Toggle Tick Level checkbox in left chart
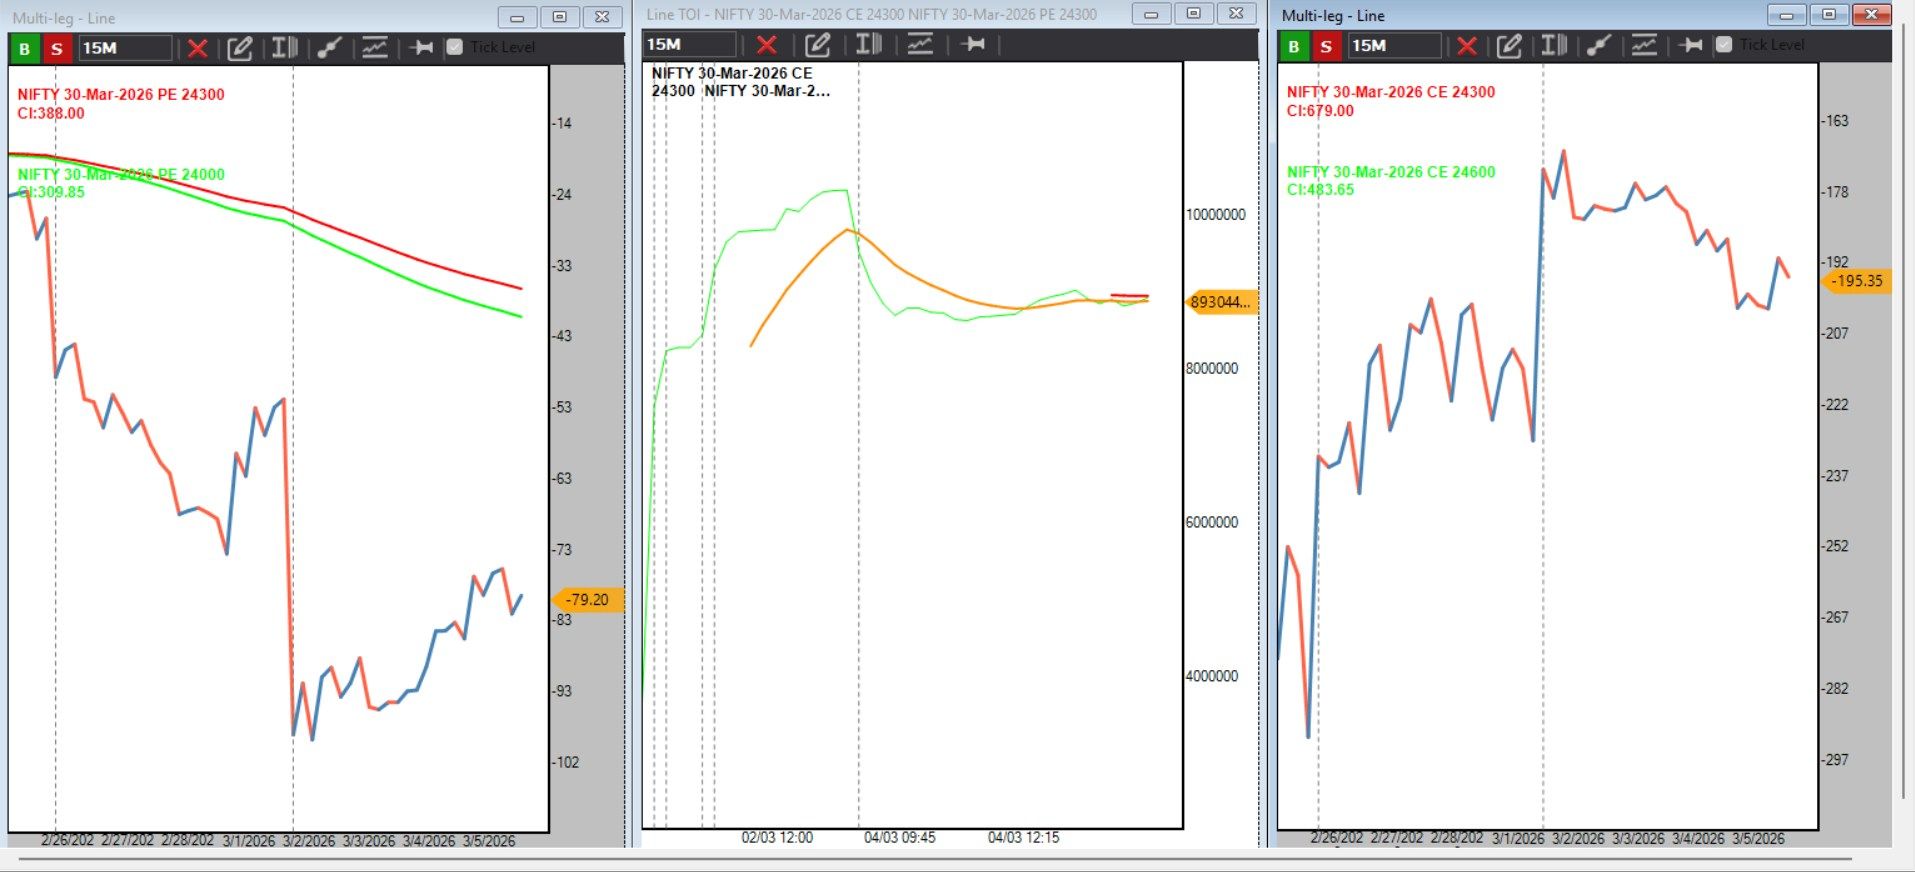The height and width of the screenshot is (872, 1915). [455, 47]
